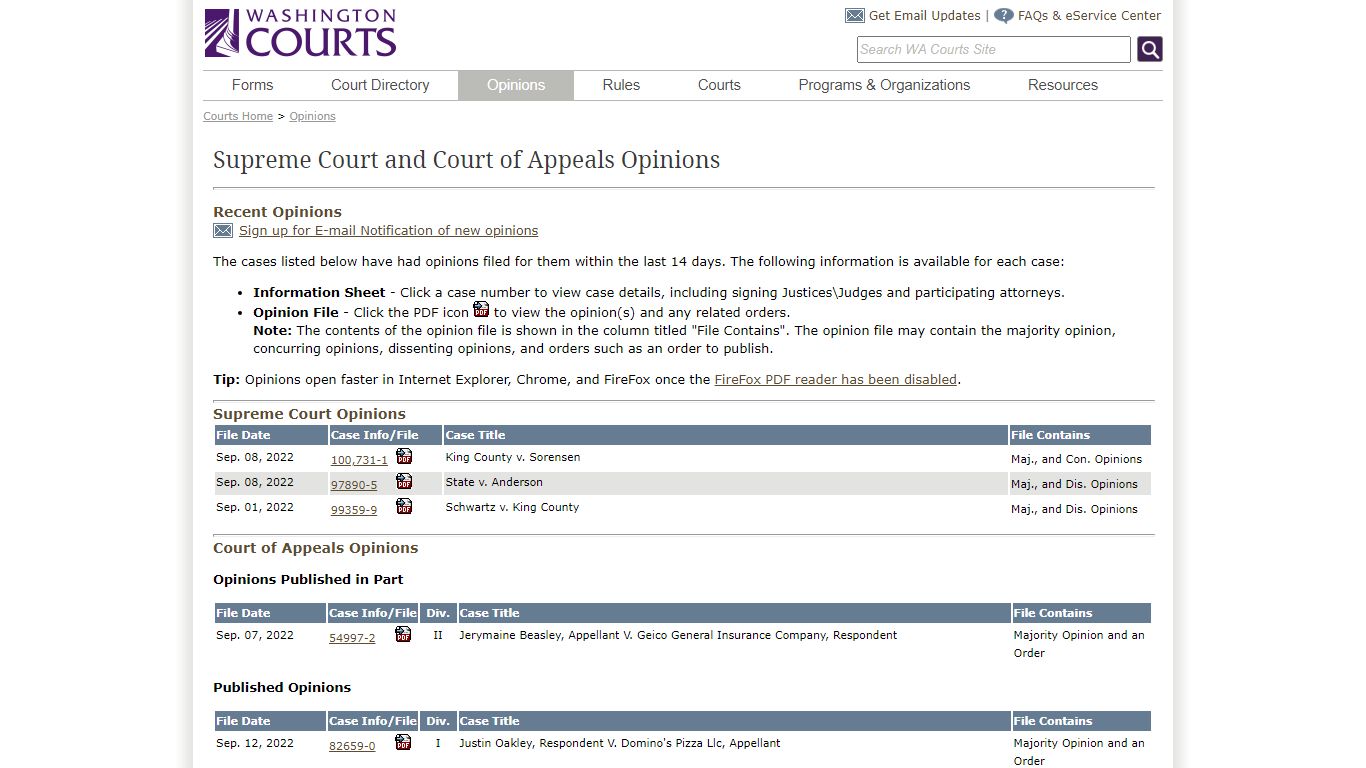Viewport: 1366px width, 768px height.
Task: Open case number 82659-0
Action: (x=352, y=746)
